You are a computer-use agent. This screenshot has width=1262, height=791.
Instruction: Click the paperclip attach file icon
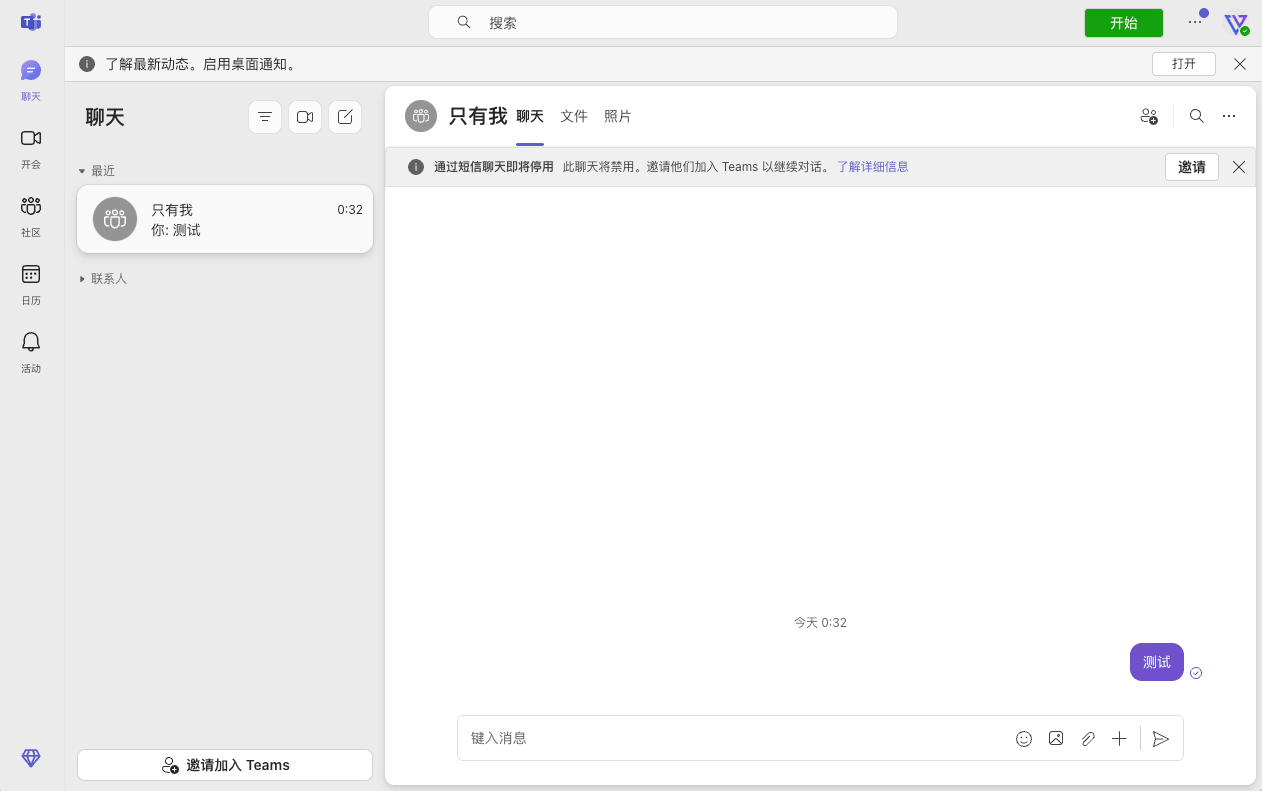[x=1088, y=739]
